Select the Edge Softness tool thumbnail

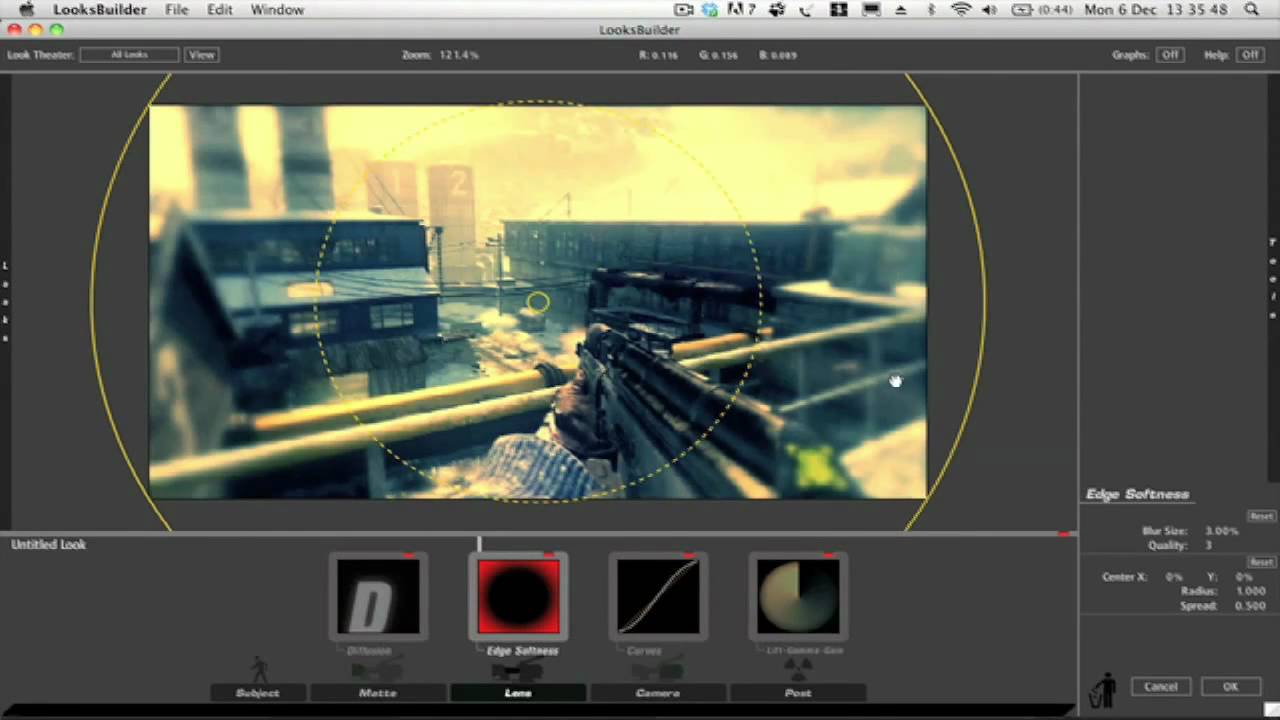518,596
